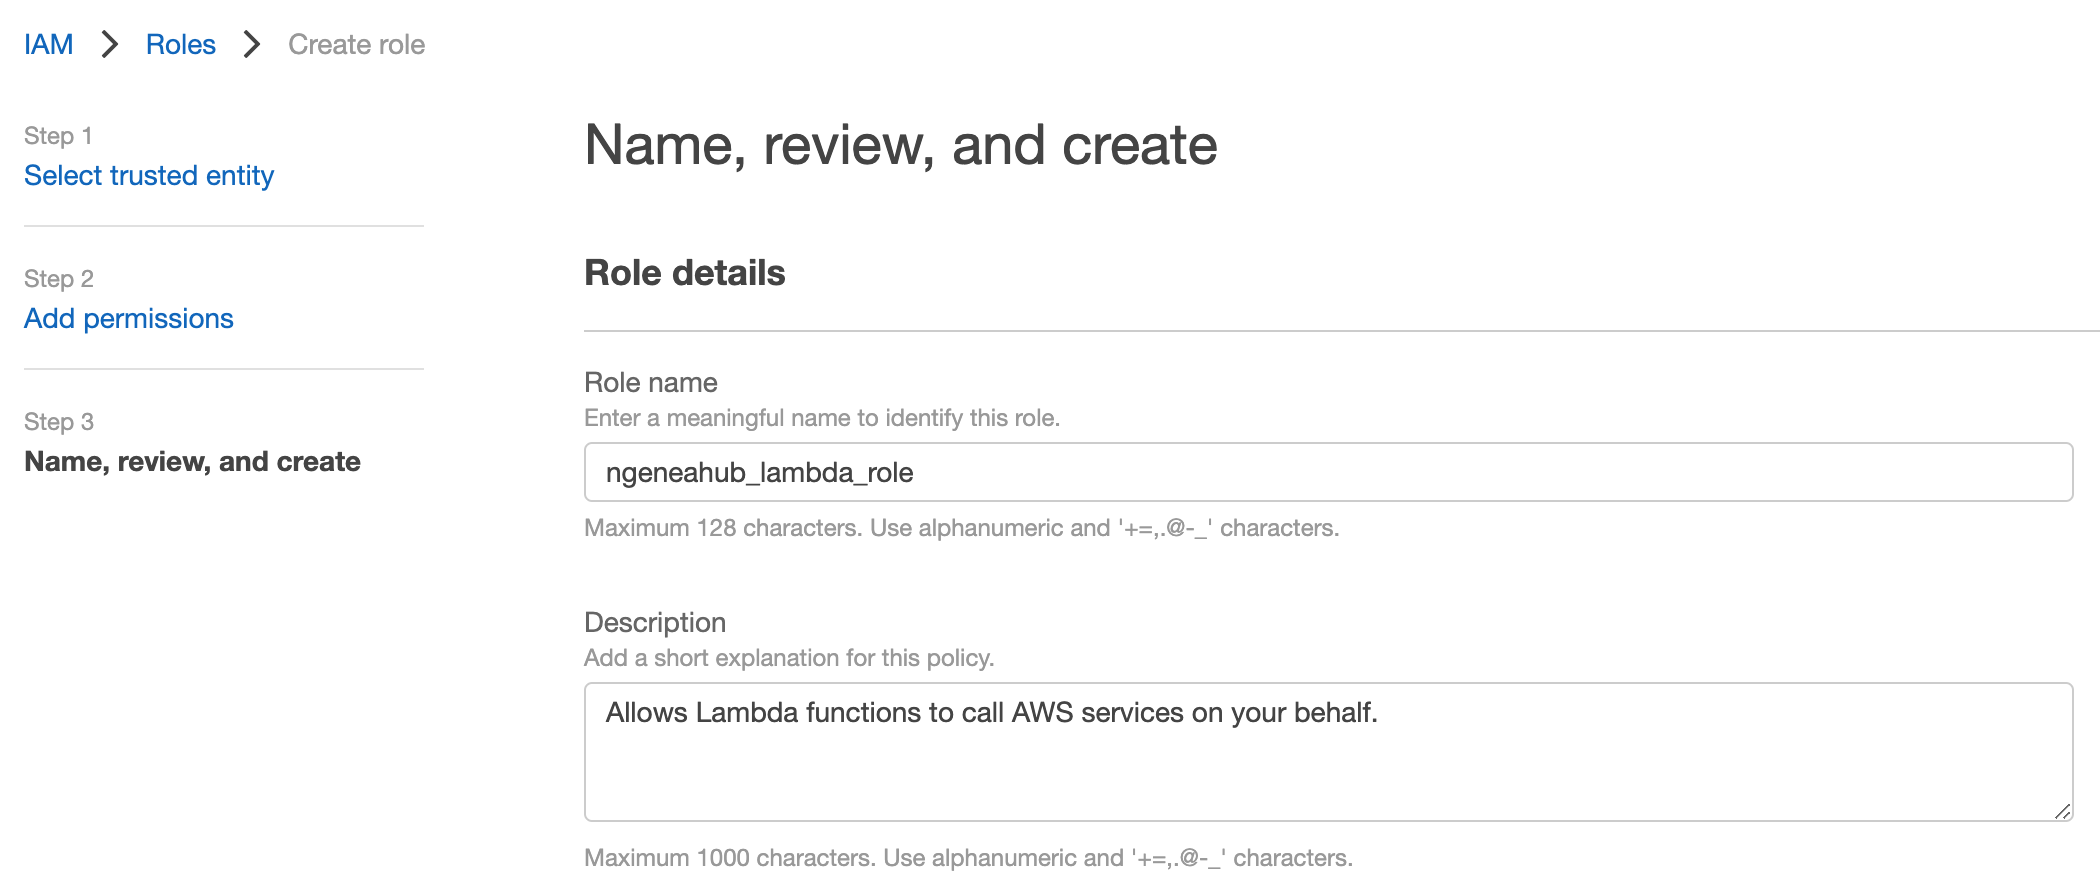Click the Step 2 label text
The height and width of the screenshot is (890, 2100).
59,278
